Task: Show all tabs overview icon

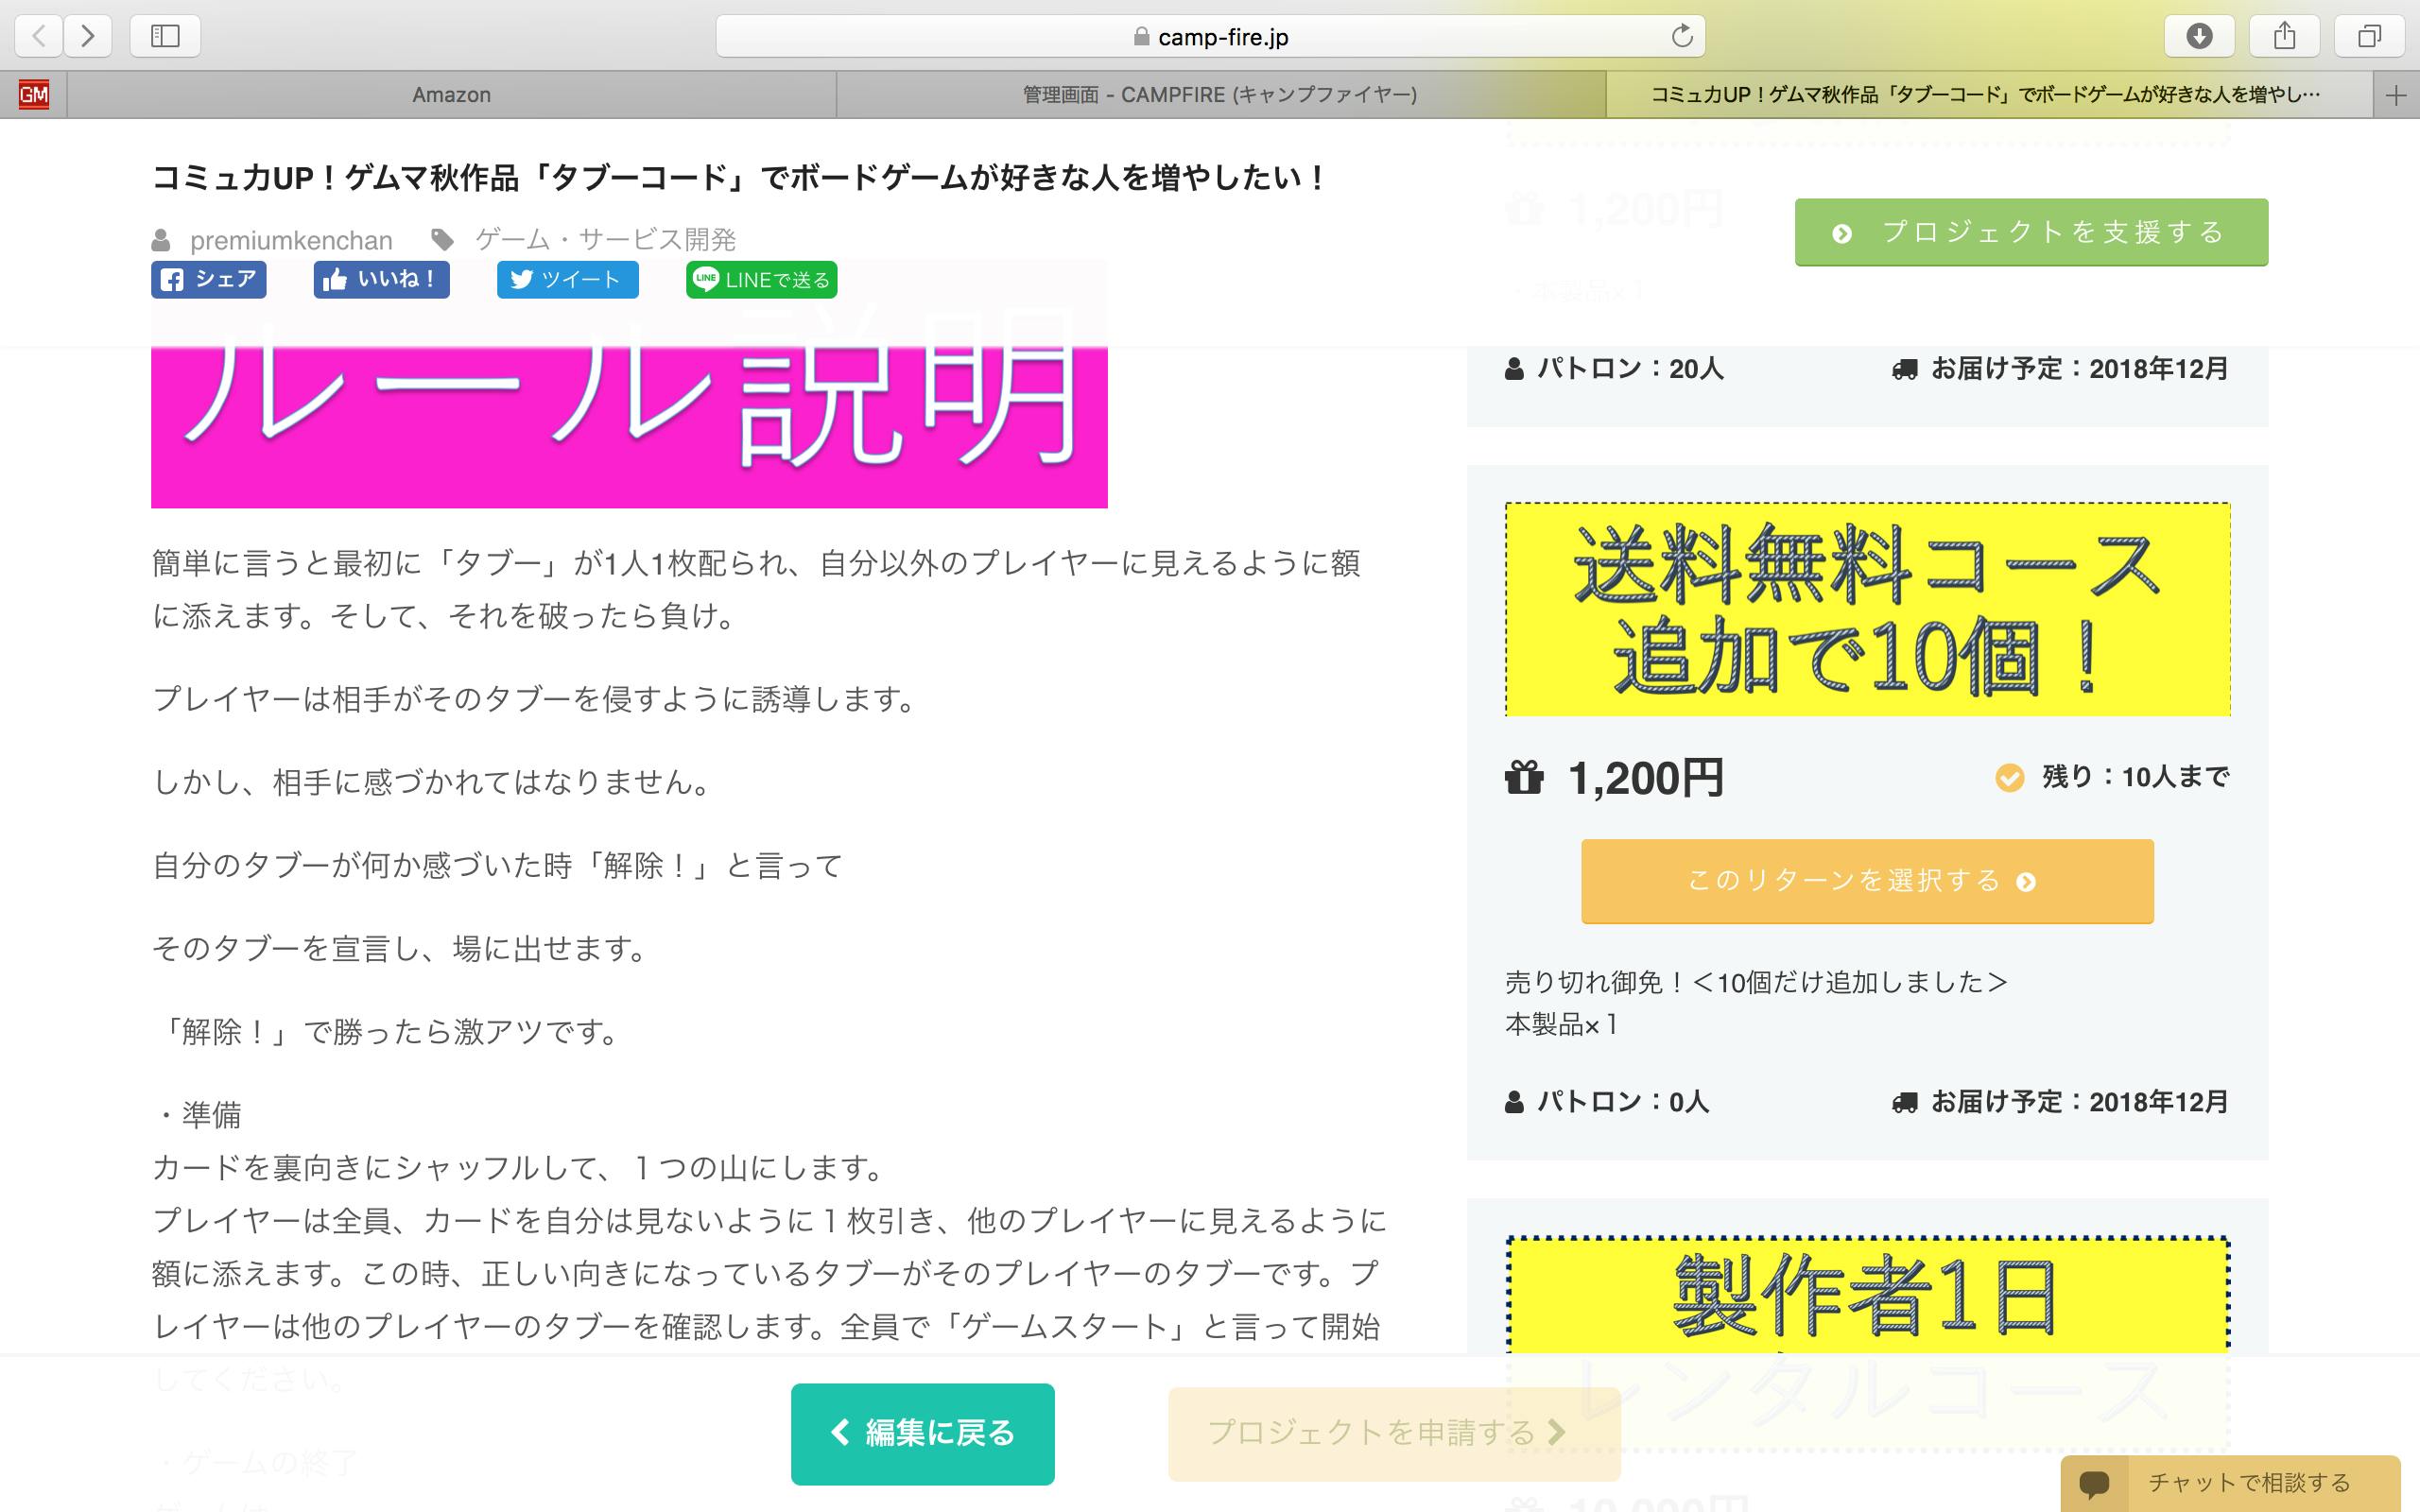Action: click(2369, 37)
